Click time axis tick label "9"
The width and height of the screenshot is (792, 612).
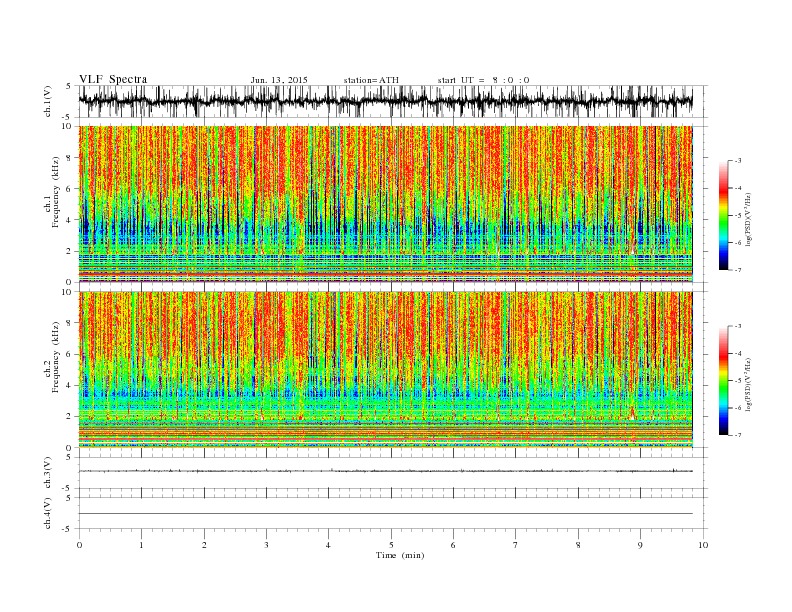(x=640, y=545)
